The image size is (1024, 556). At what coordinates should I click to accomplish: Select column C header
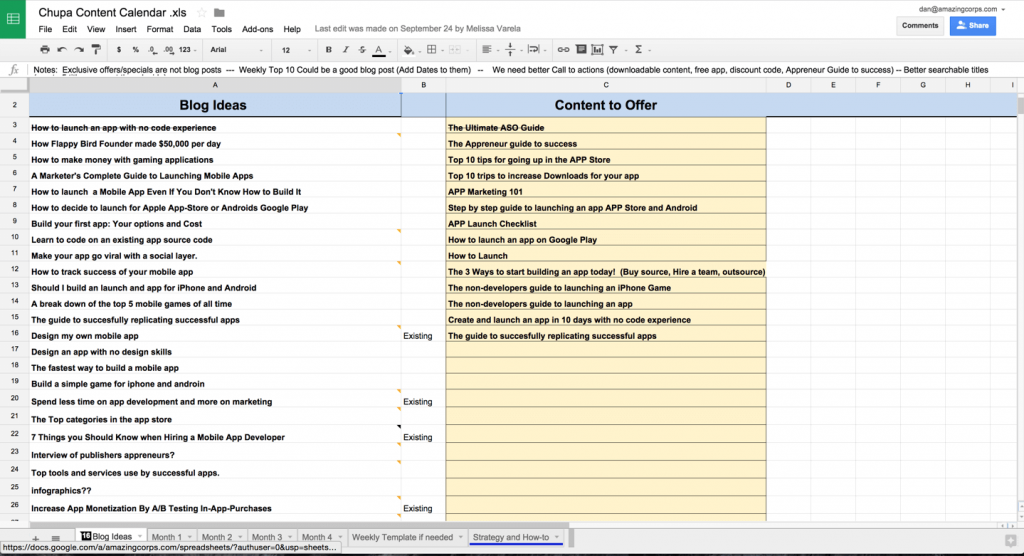coord(605,85)
